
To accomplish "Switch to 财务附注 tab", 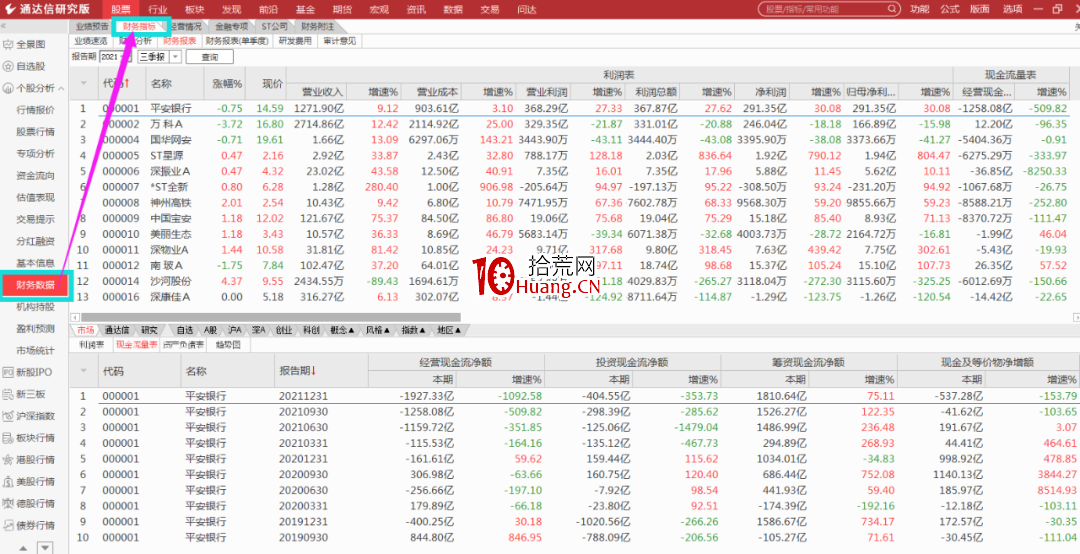I will tap(318, 26).
